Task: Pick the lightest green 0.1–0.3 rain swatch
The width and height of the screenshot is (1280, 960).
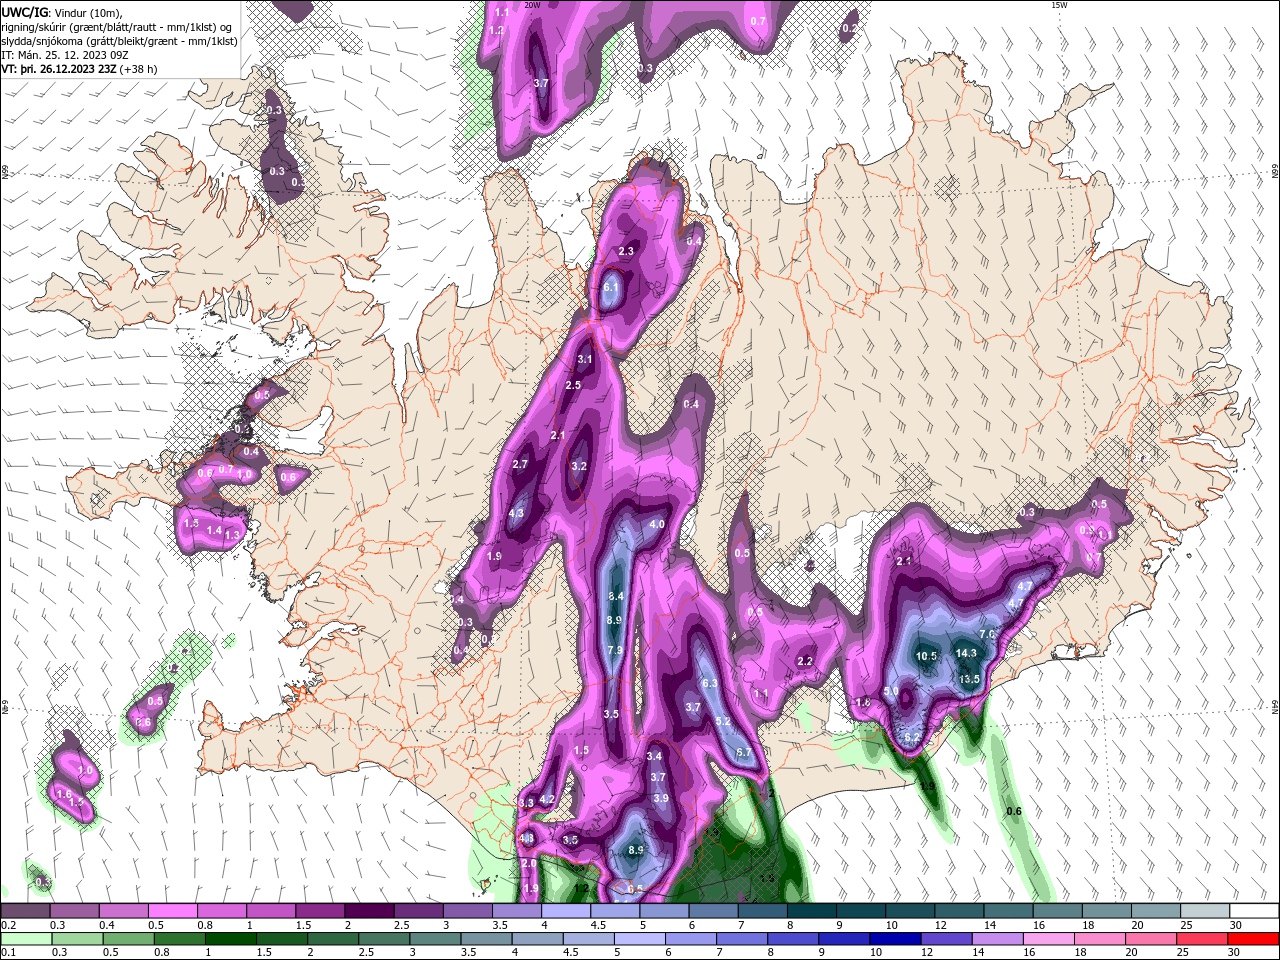Action: 25,938
